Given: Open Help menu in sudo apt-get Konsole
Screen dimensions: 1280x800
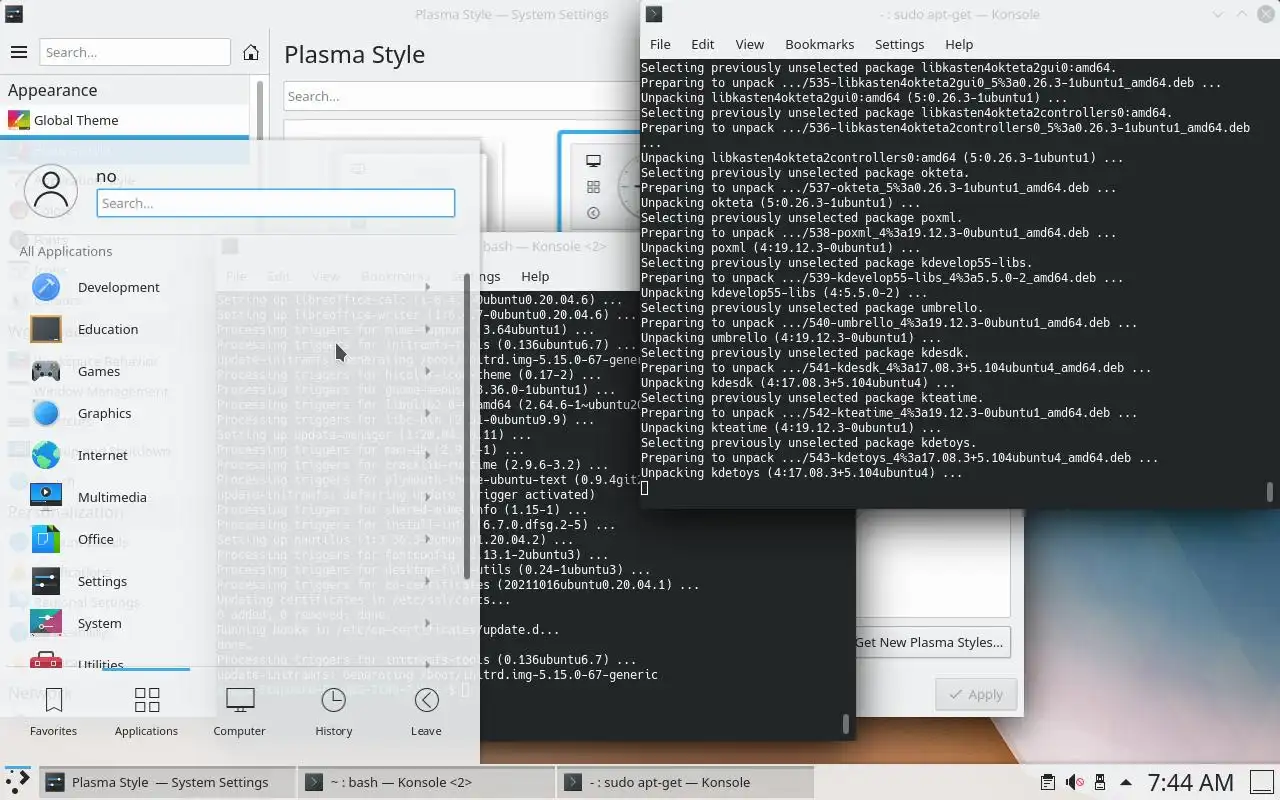Looking at the screenshot, I should coord(959,44).
